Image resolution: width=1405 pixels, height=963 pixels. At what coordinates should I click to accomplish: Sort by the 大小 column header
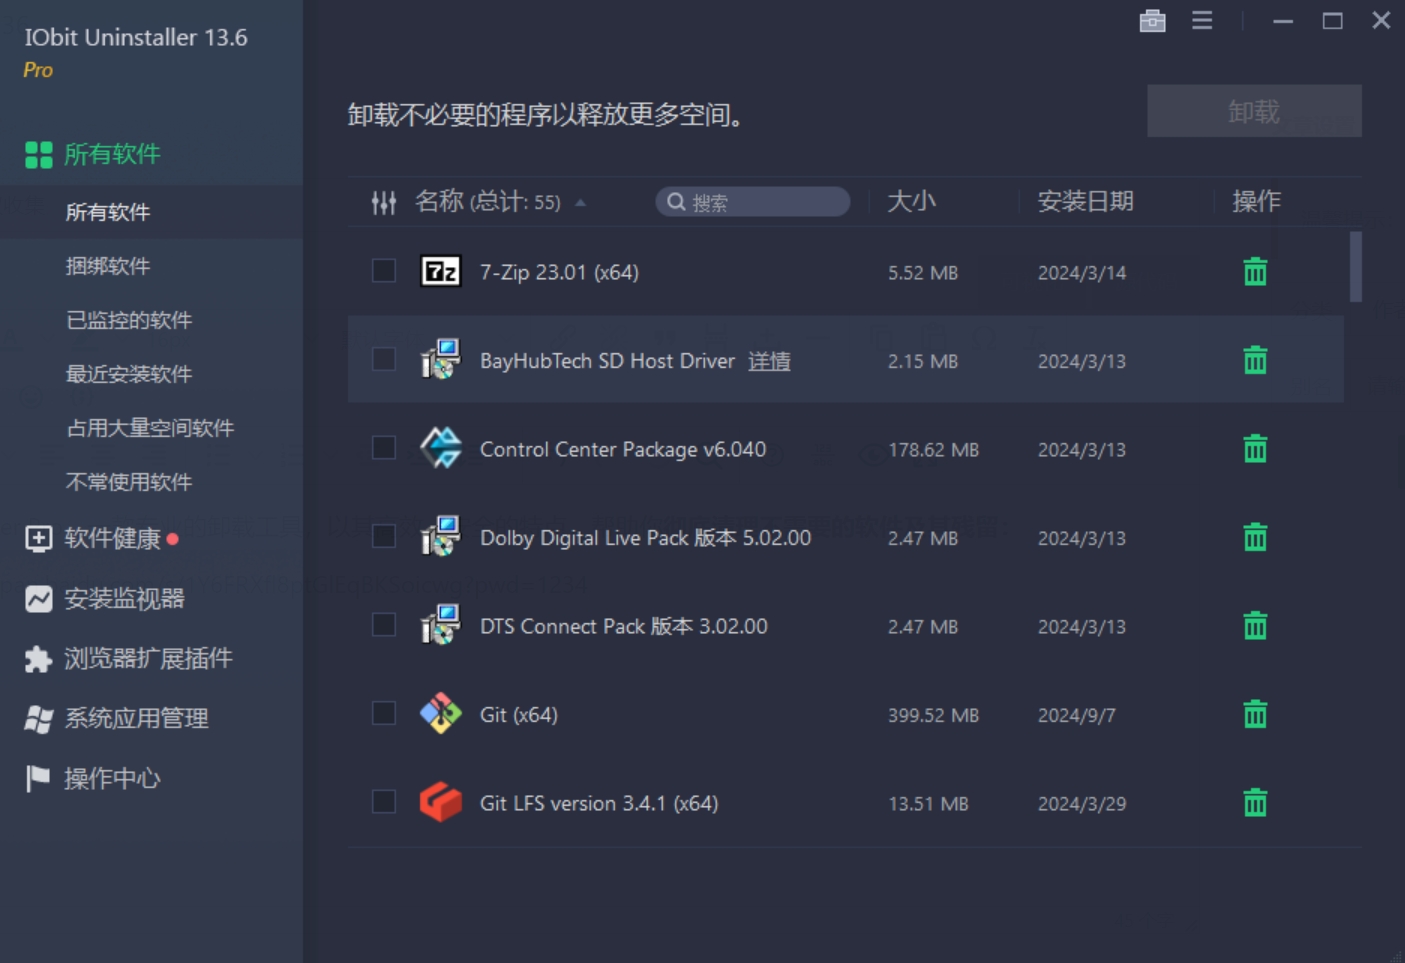coord(912,201)
